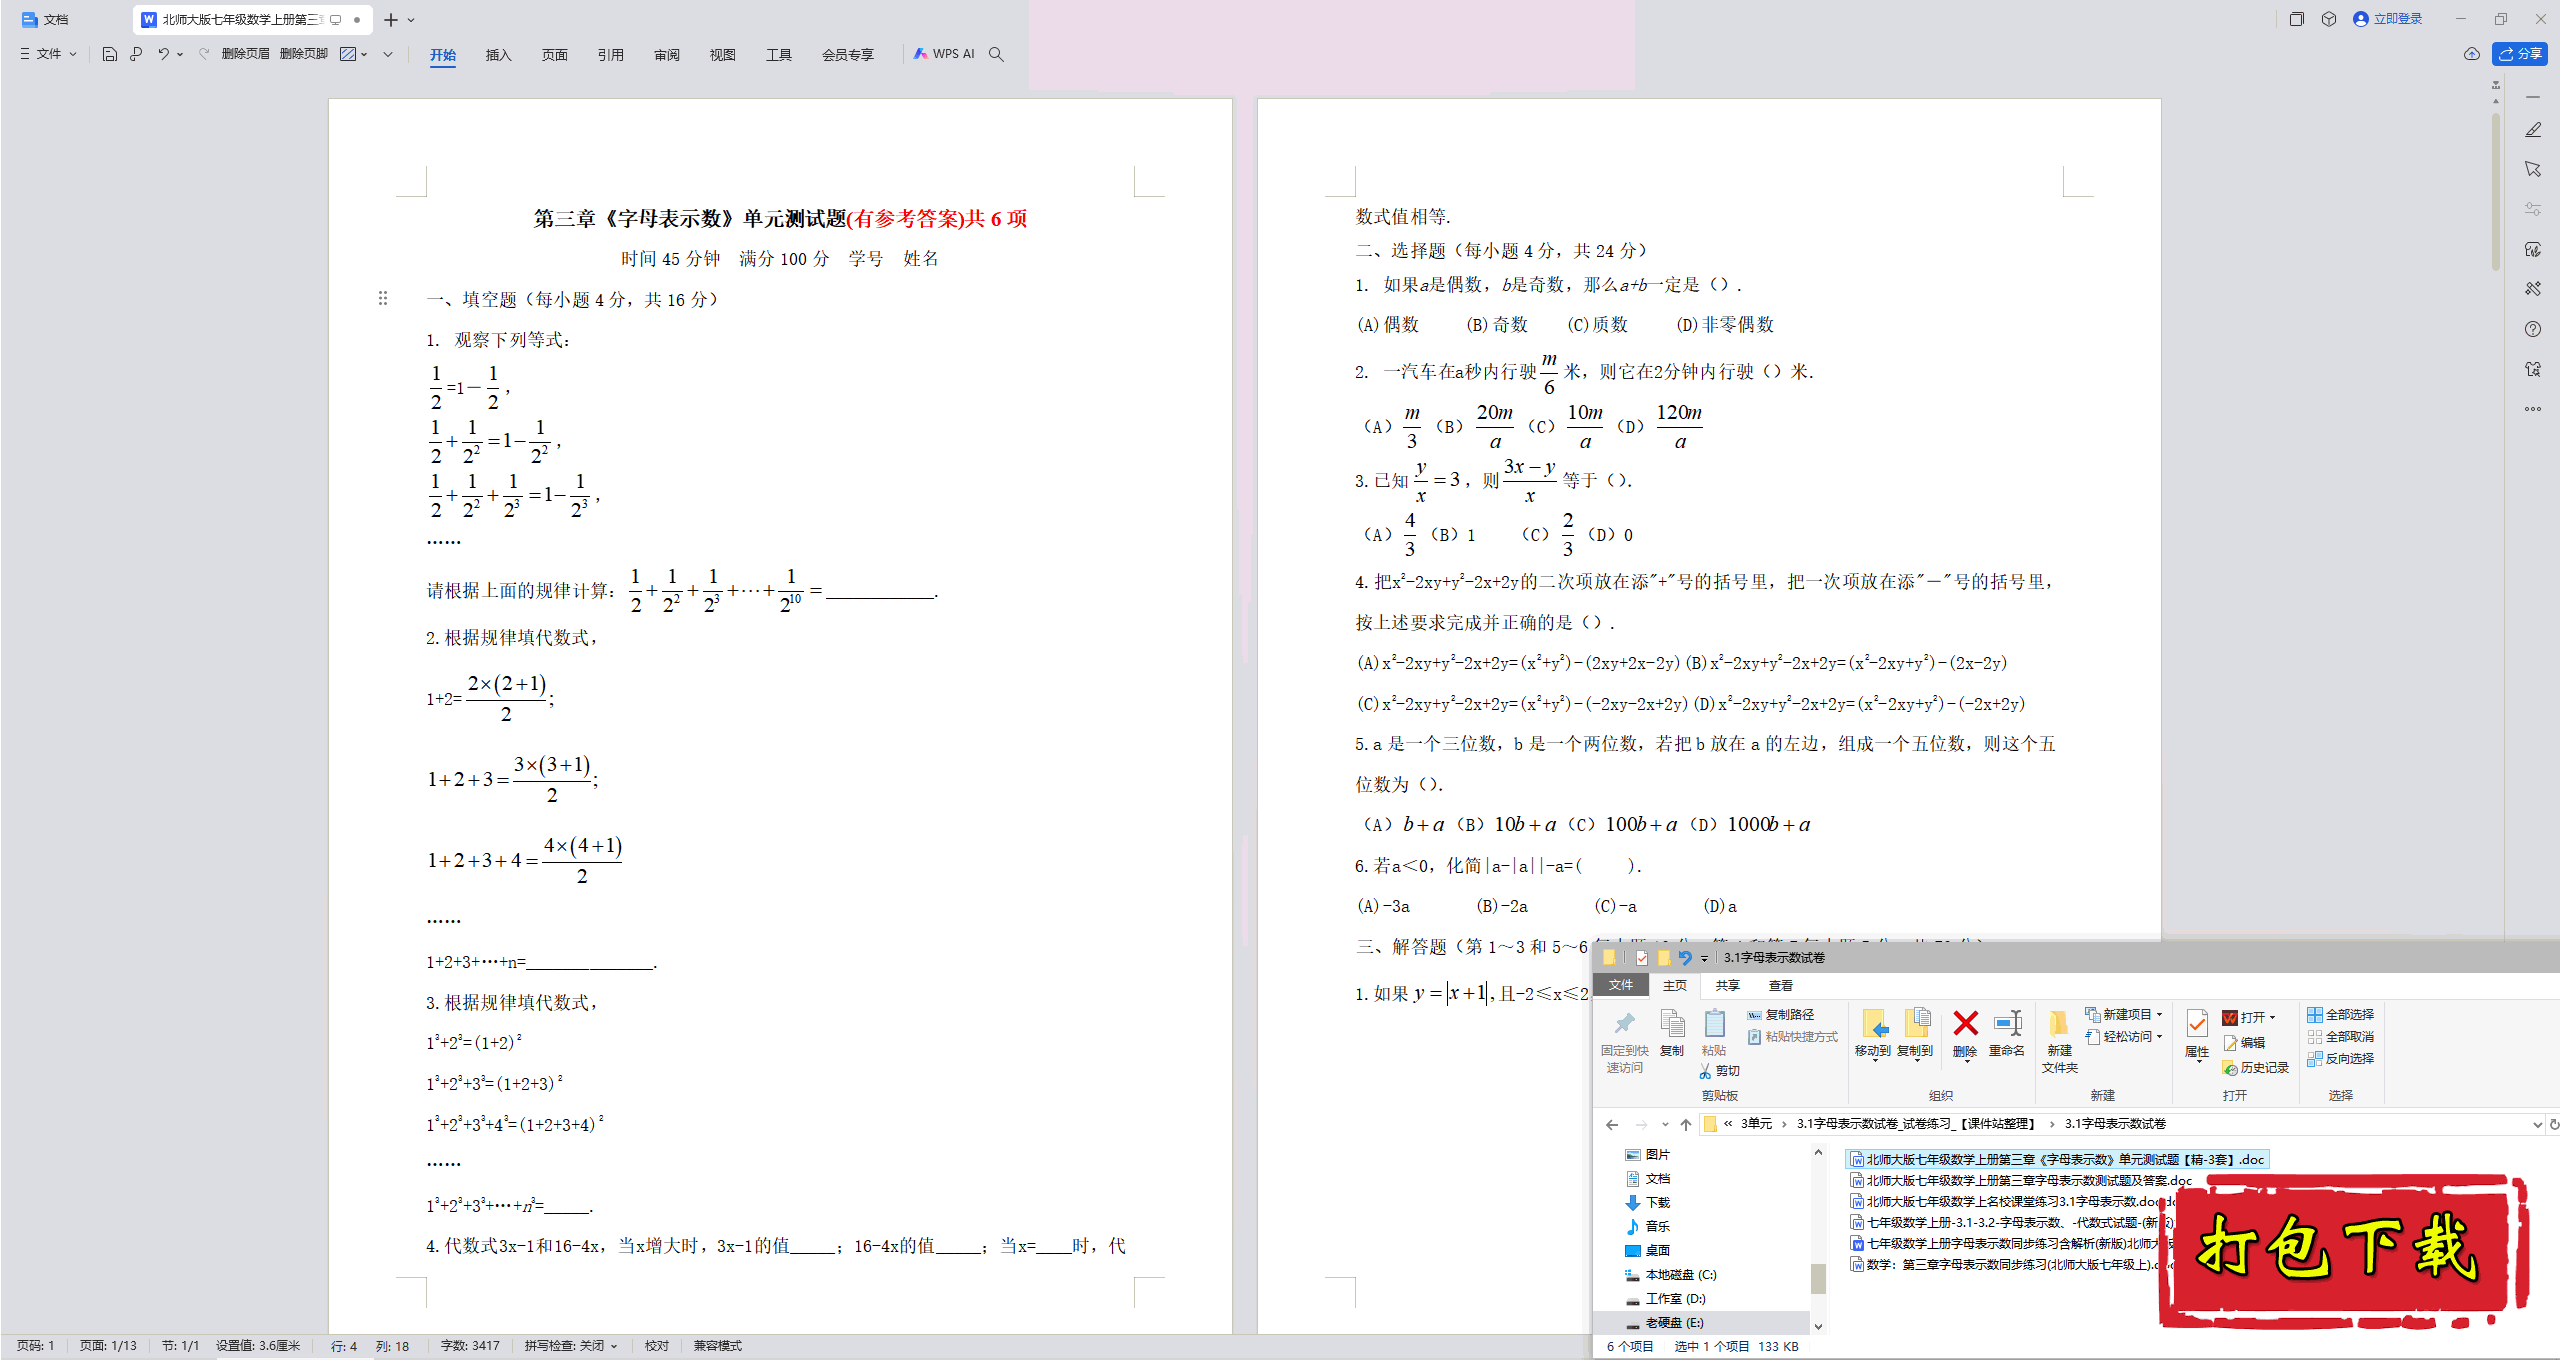This screenshot has height=1360, width=2560.
Task: Open the new tab dropdown arrow next to plus
Action: point(411,20)
